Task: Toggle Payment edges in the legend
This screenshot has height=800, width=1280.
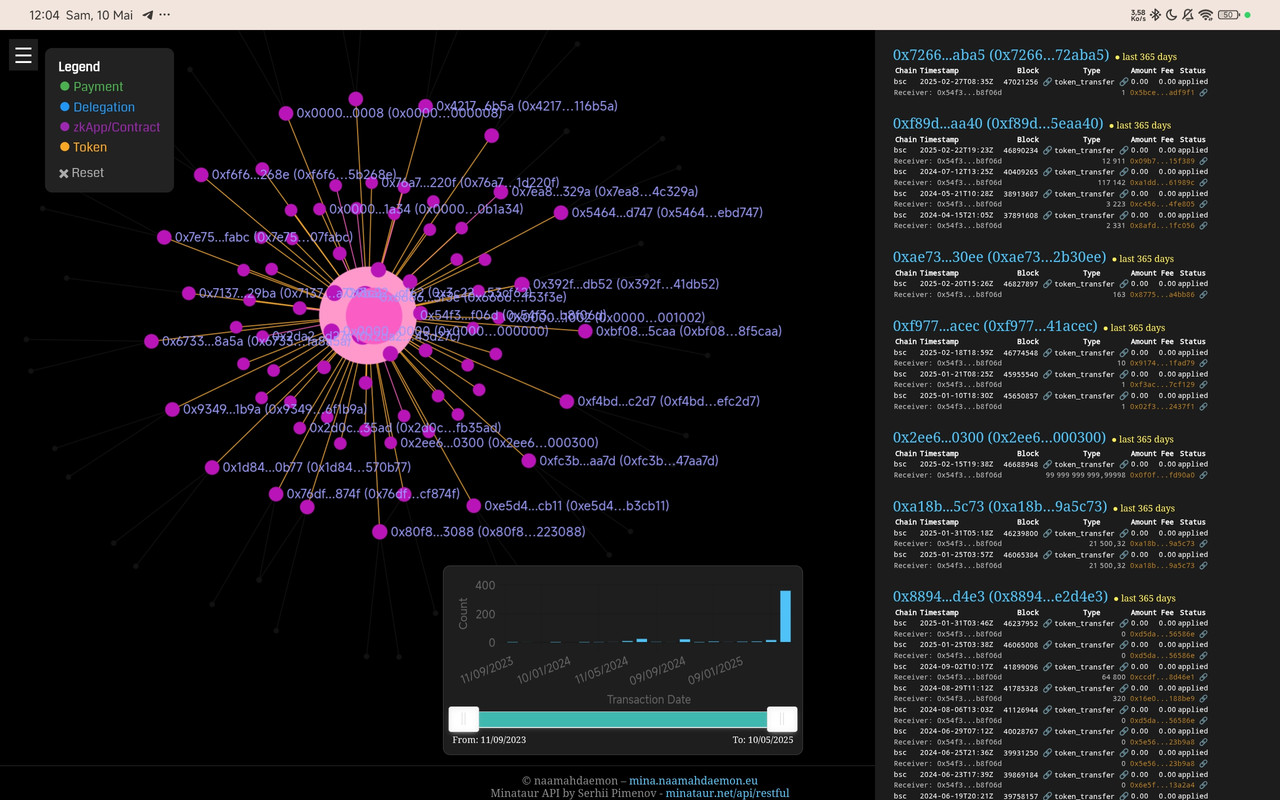Action: pyautogui.click(x=91, y=87)
